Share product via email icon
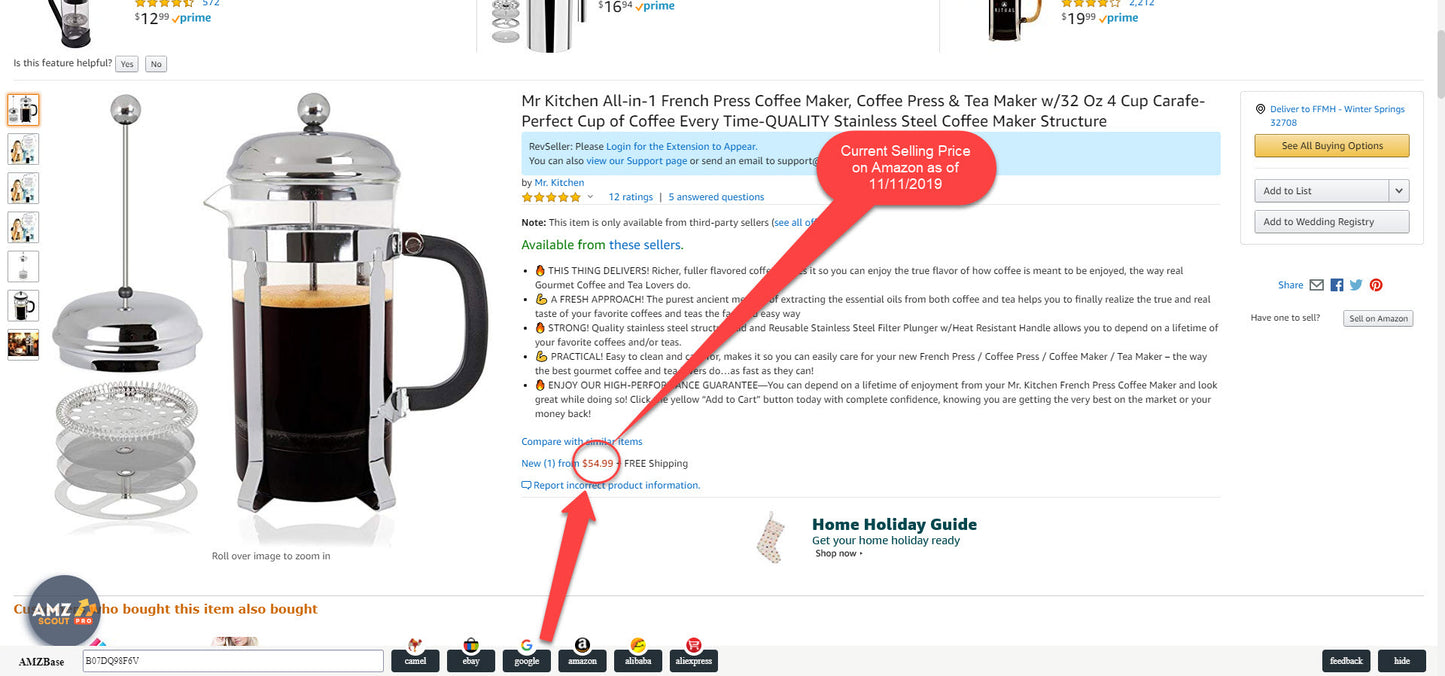Image resolution: width=1445 pixels, height=676 pixels. pyautogui.click(x=1316, y=285)
